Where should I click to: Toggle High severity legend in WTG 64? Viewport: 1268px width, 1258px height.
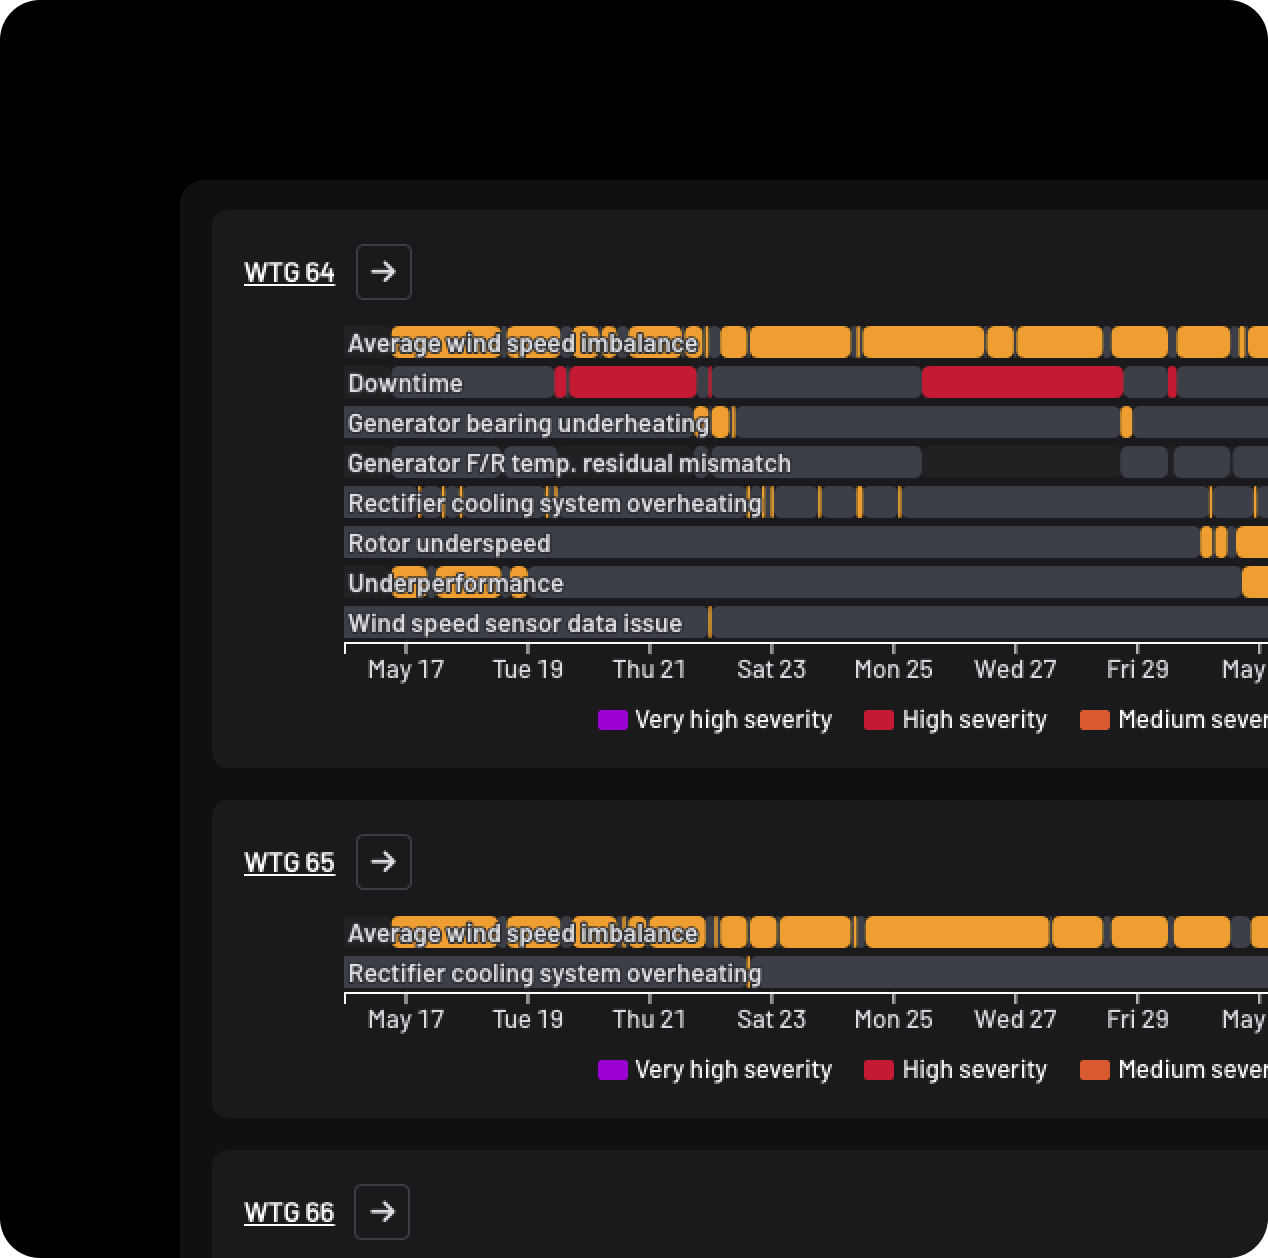(x=956, y=720)
